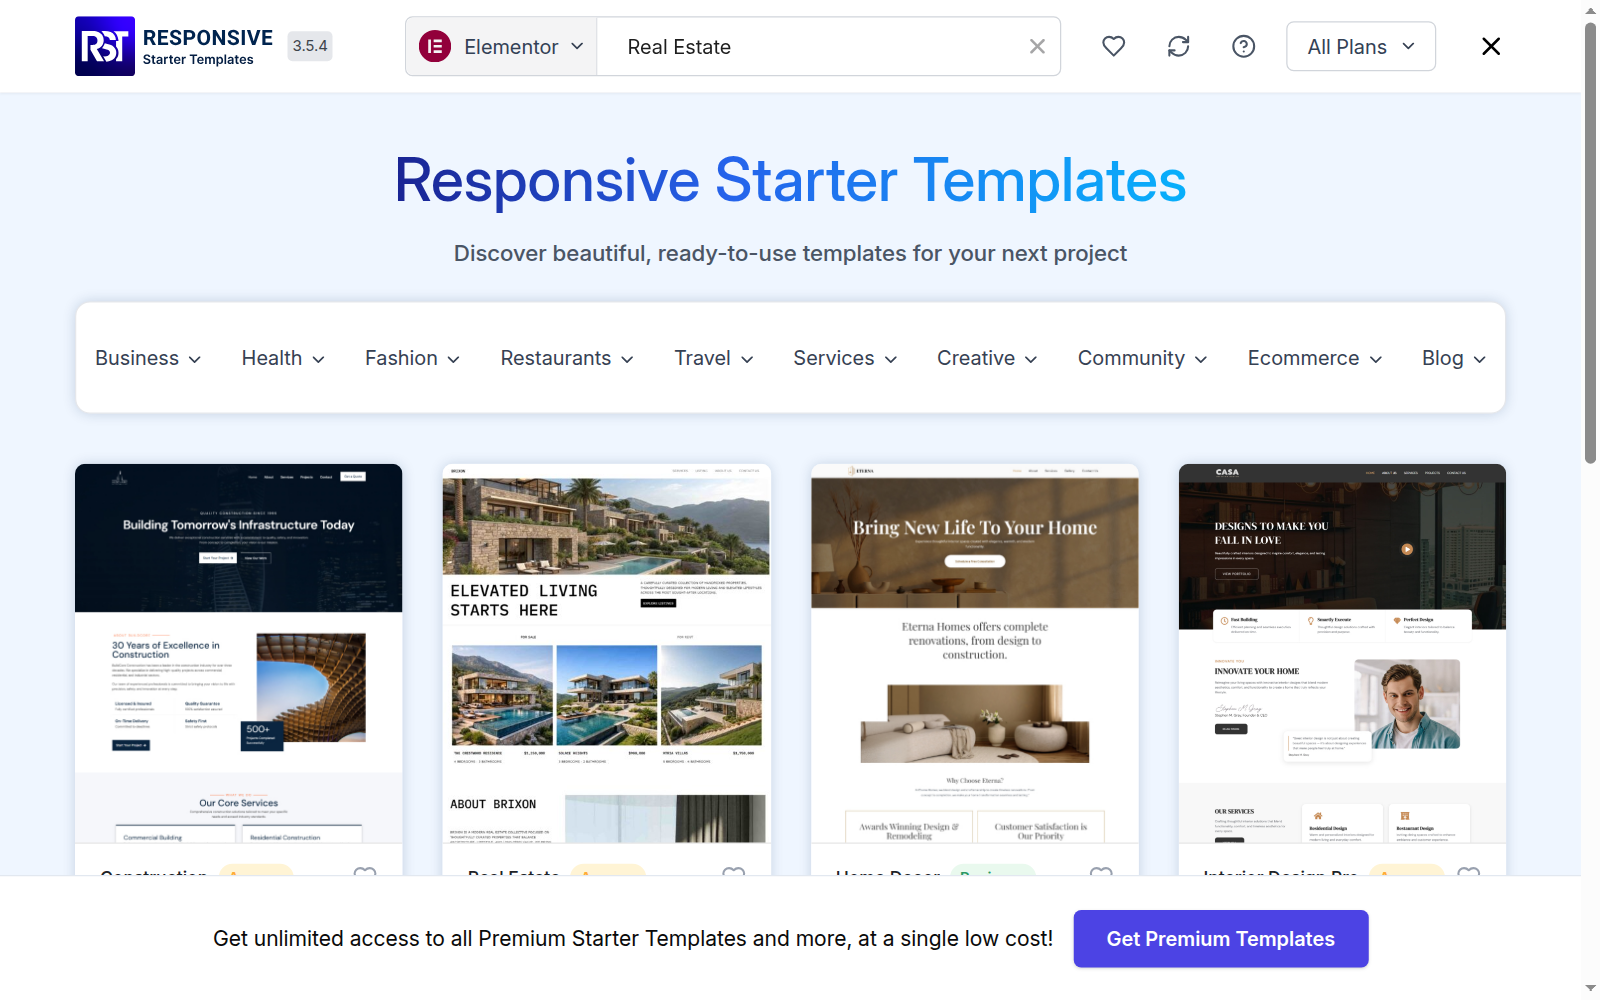
Task: Click the Elementor logo icon in builder selector
Action: click(435, 46)
